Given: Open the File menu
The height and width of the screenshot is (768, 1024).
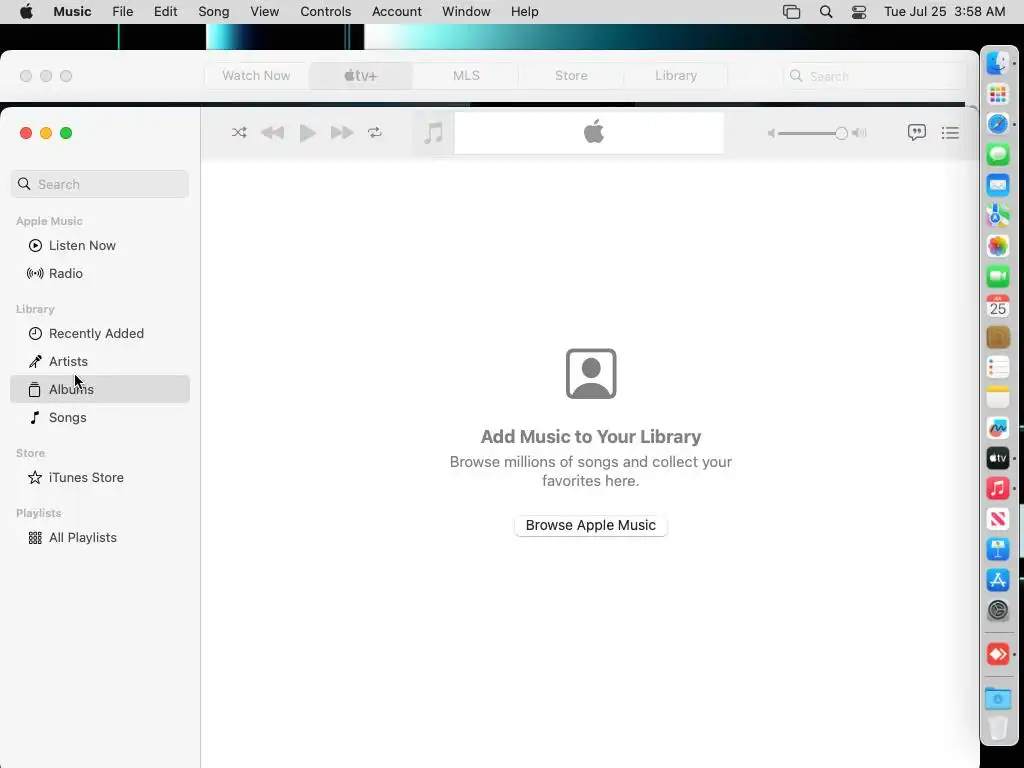Looking at the screenshot, I should pyautogui.click(x=122, y=12).
